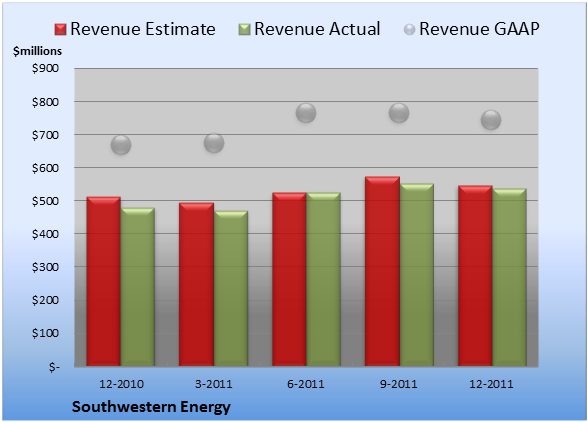
Task: Click the '6-2011' quarter label
Action: [x=306, y=384]
